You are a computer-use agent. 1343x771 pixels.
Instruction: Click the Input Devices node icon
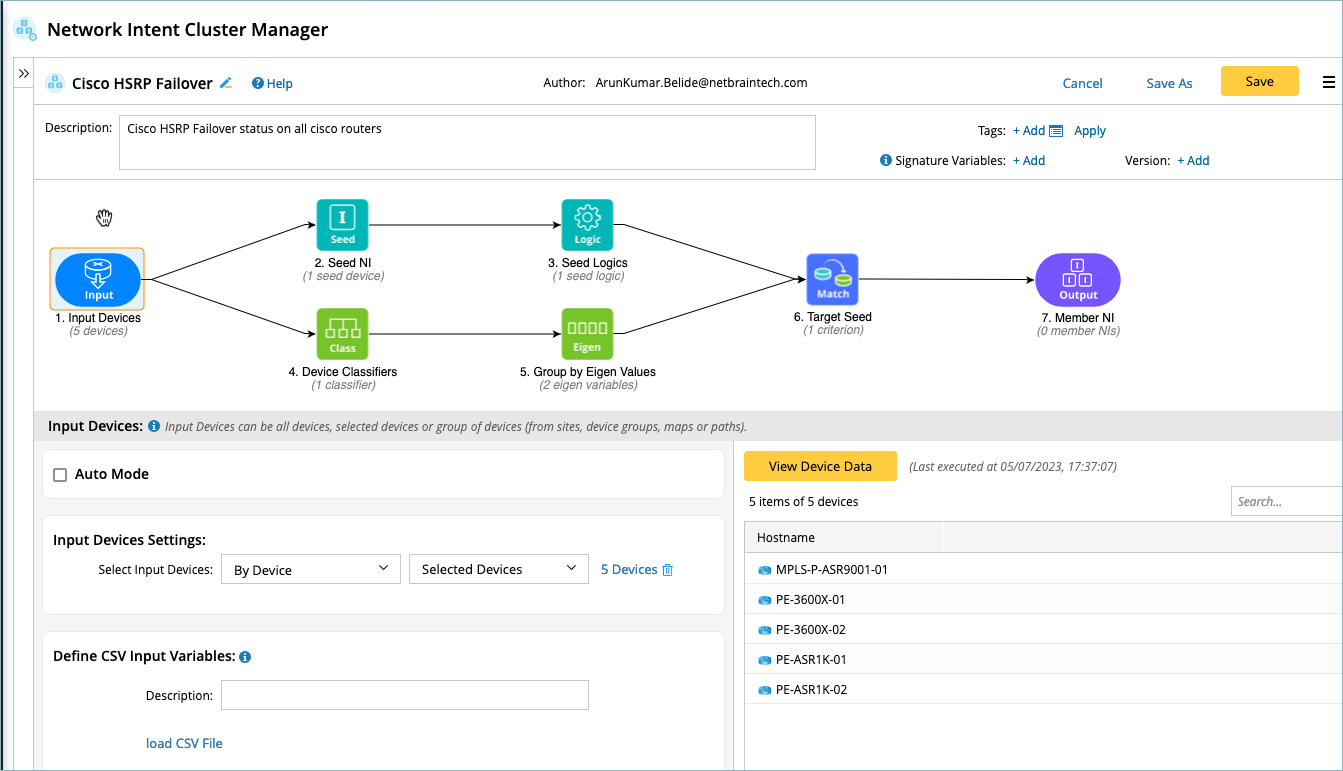[98, 279]
